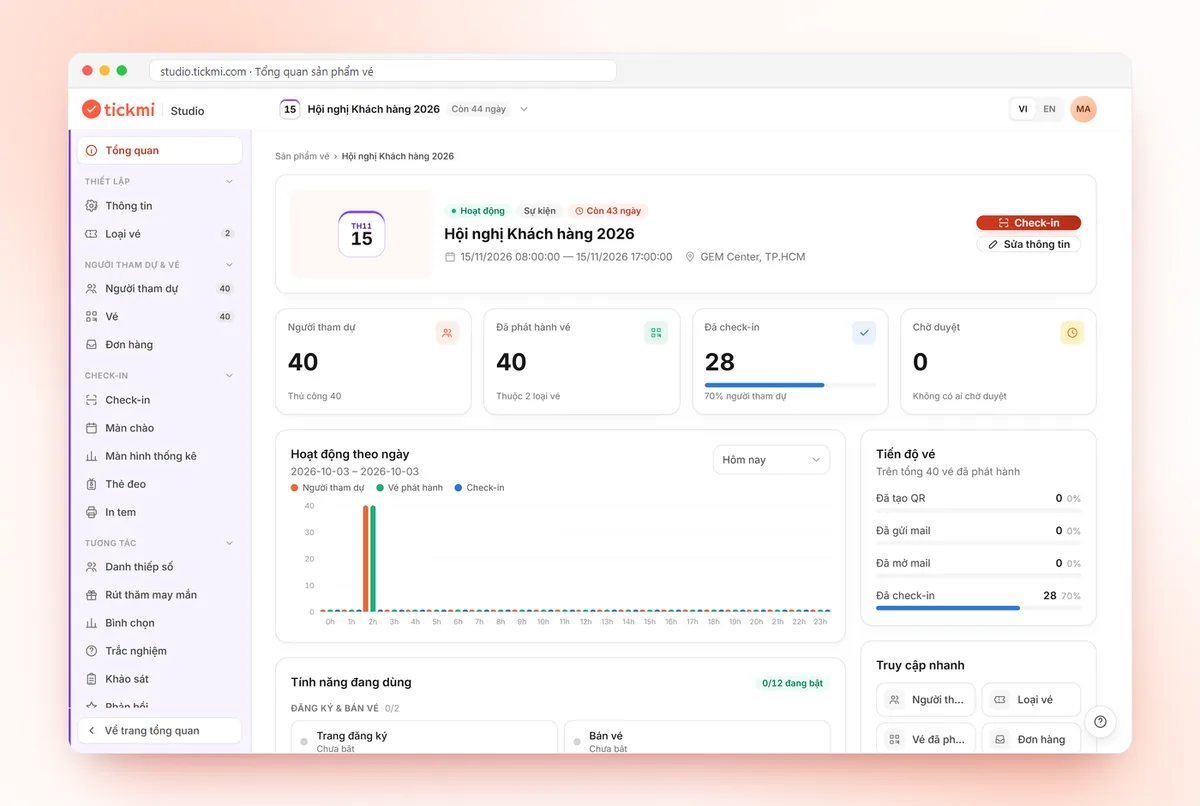Viewport: 1200px width, 806px height.
Task: Toggle Vé phát hành series in chart legend
Action: [x=409, y=488]
